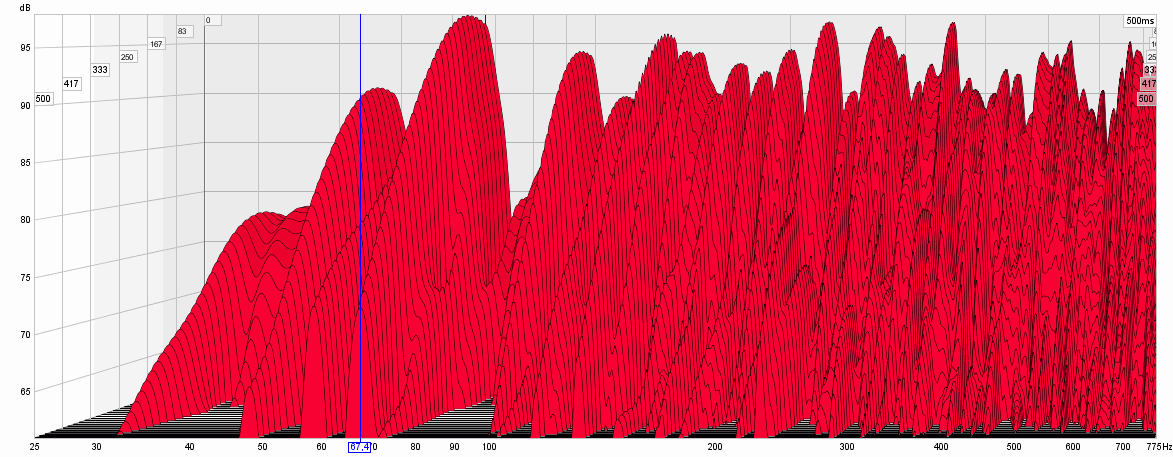
Task: Click the pink 417 time label at right edge
Action: click(1148, 84)
